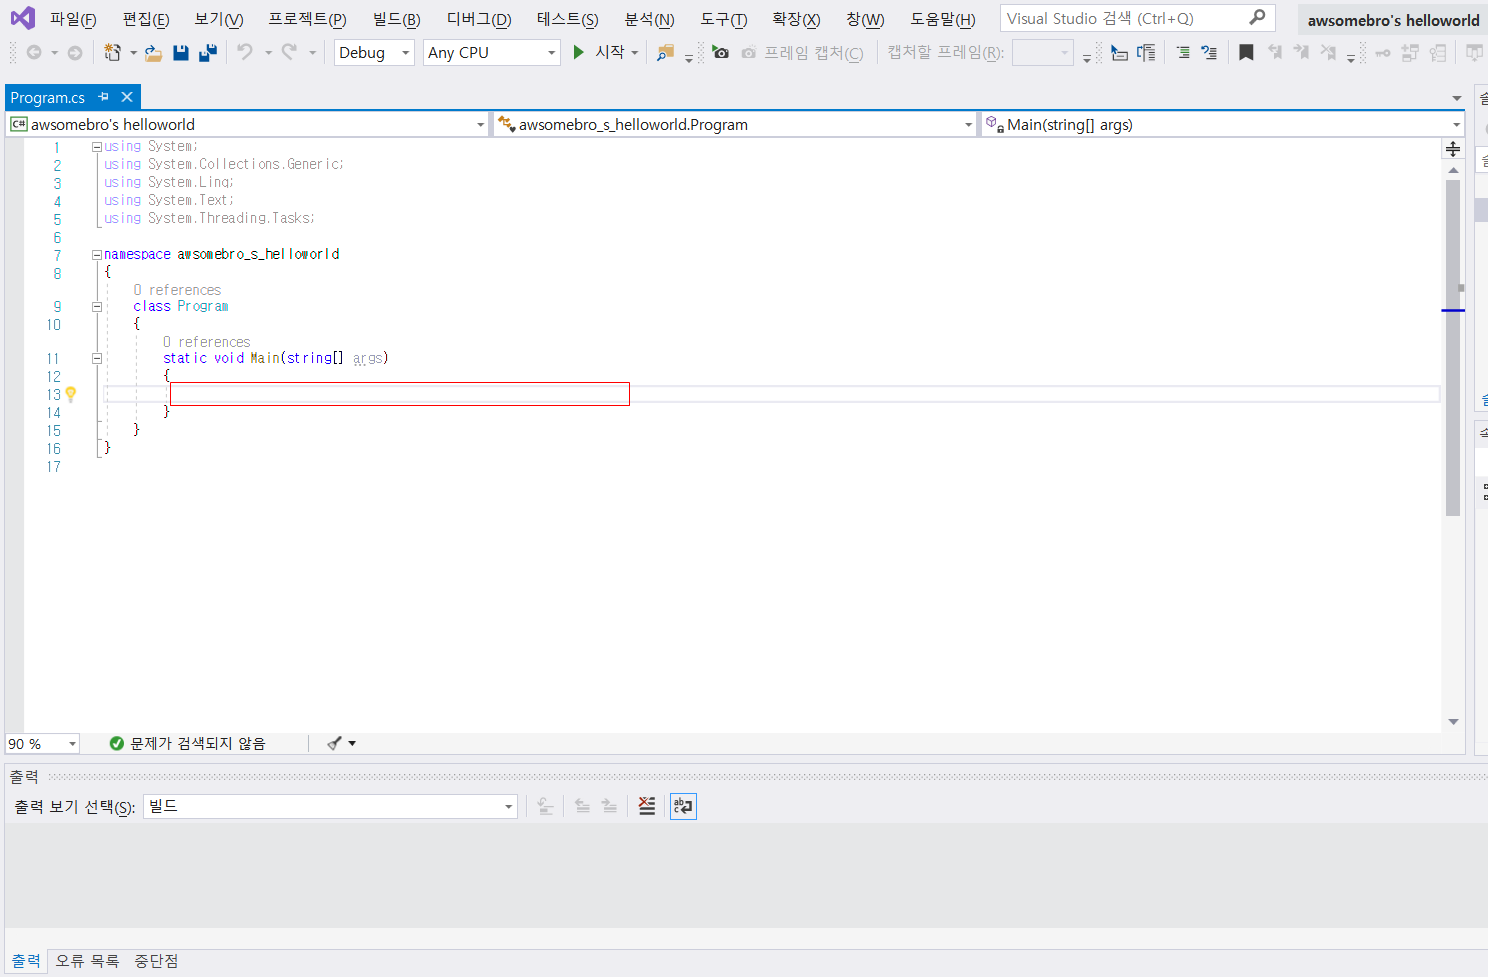Toggle pin on the Program.cs tab
Screen dimensions: 1488x977
pyautogui.click(x=103, y=97)
